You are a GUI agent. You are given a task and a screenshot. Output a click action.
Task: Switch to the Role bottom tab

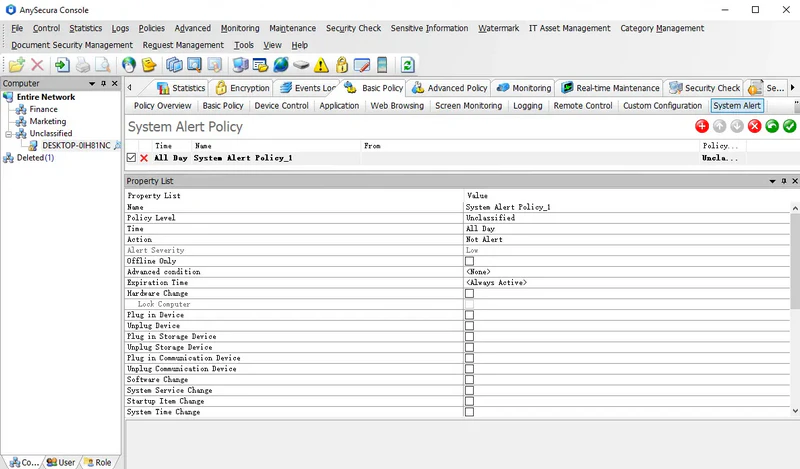[x=98, y=462]
